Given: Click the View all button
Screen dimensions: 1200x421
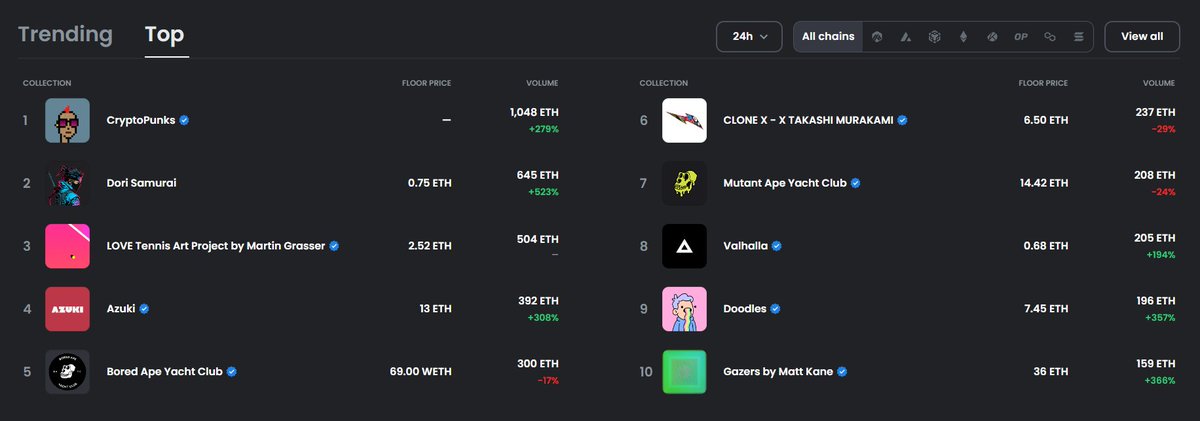Looking at the screenshot, I should (x=1142, y=36).
